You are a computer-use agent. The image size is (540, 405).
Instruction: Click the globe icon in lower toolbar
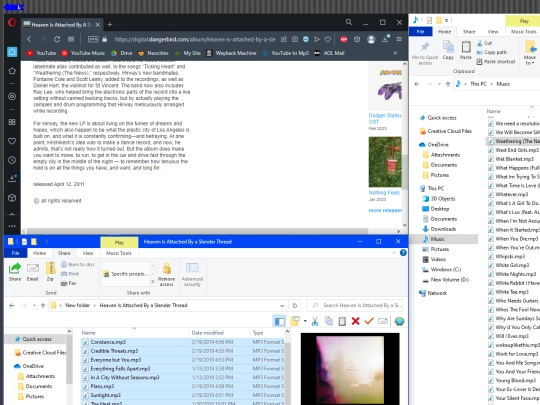click(x=399, y=321)
